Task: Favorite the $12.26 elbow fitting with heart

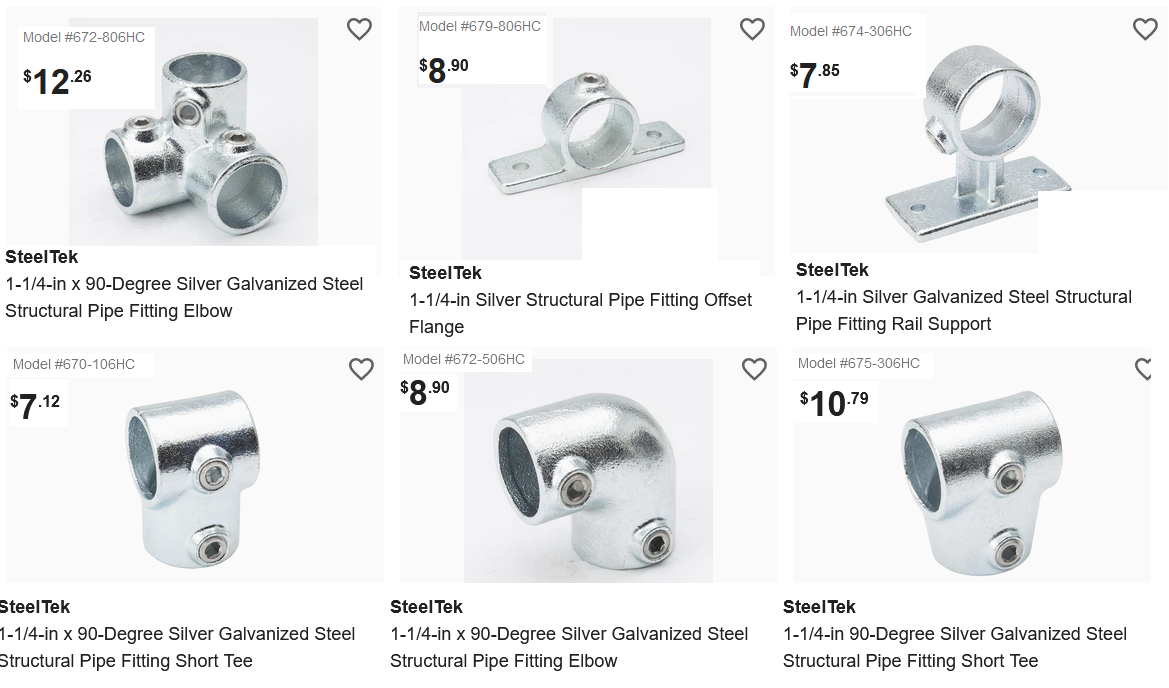Action: [x=359, y=30]
